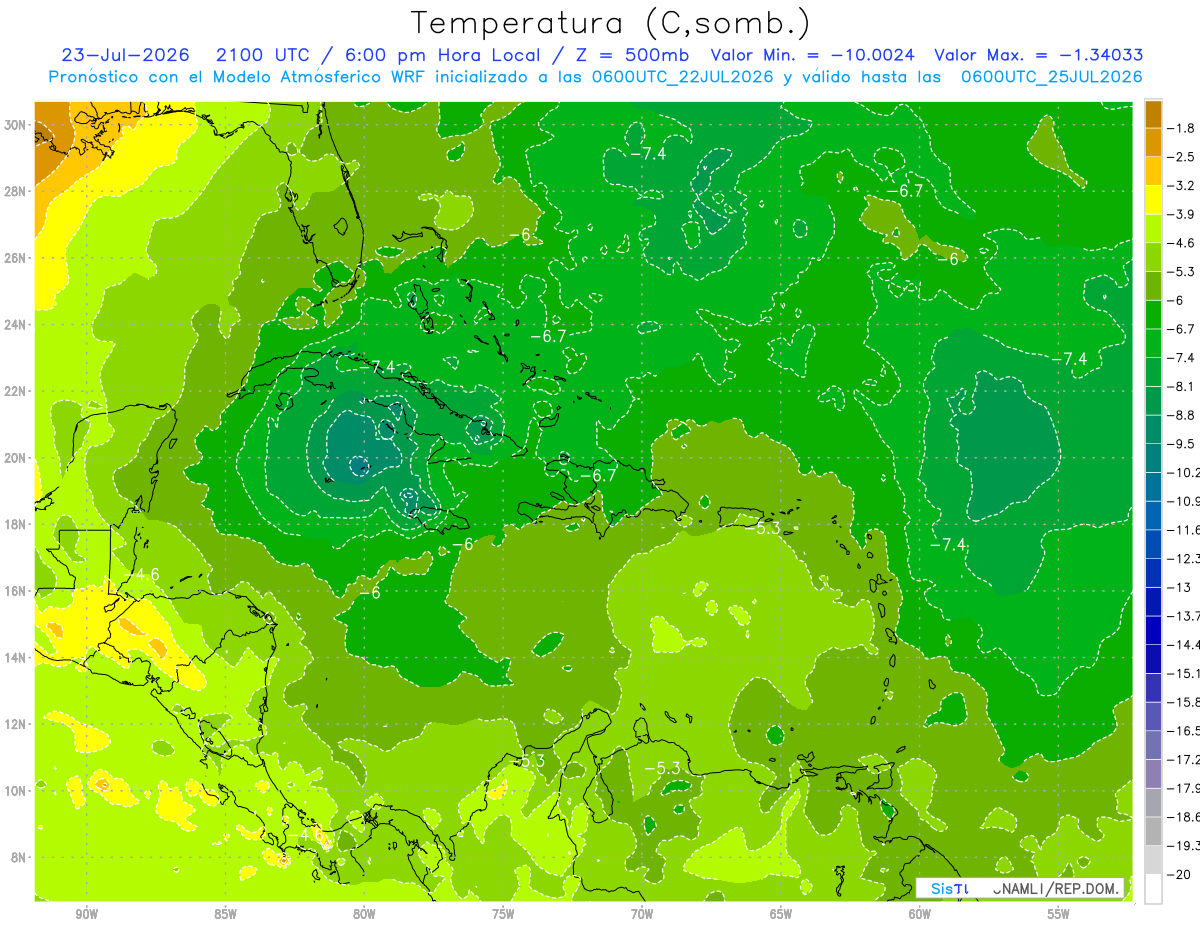Click the '70W' longitude axis label
1200x927 pixels.
pos(642,914)
